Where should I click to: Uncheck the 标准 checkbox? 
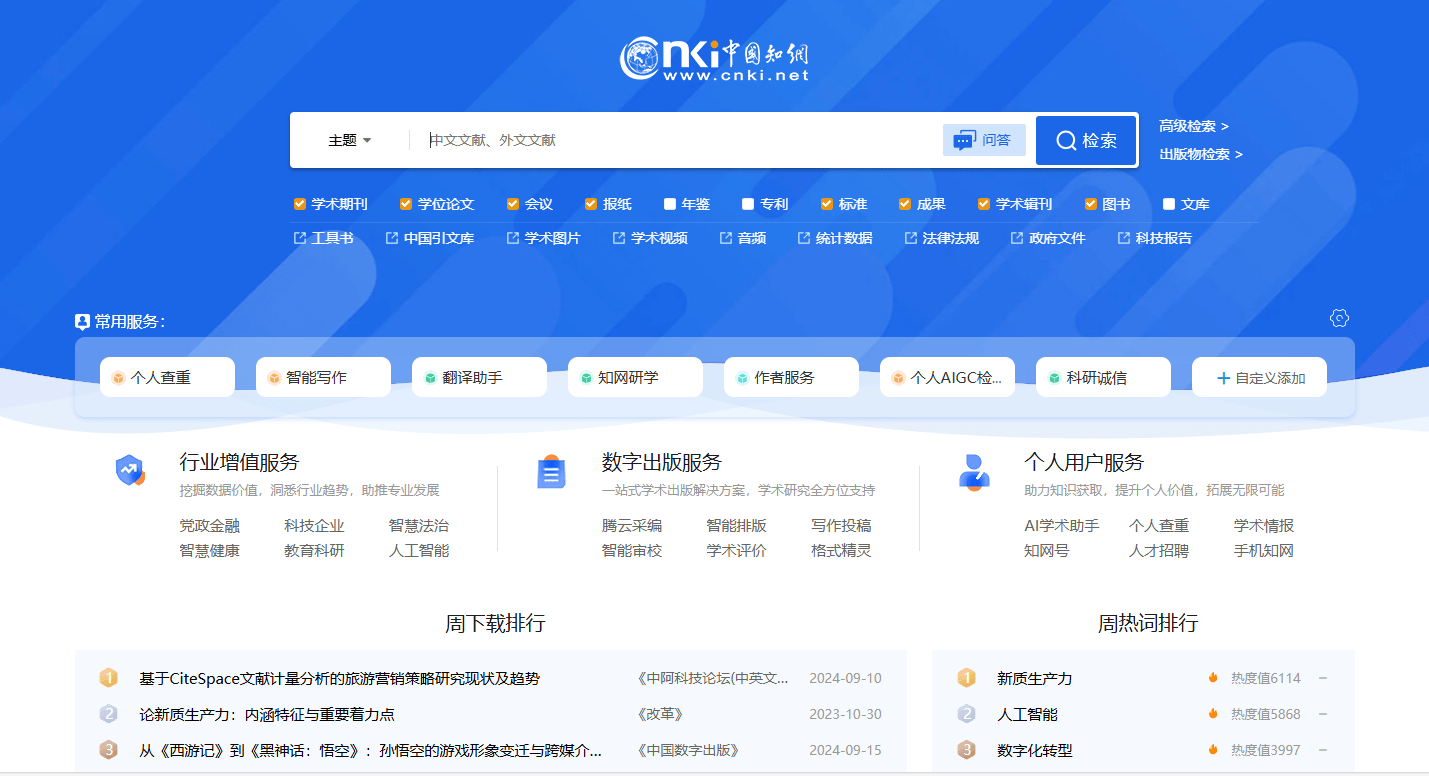coord(827,204)
